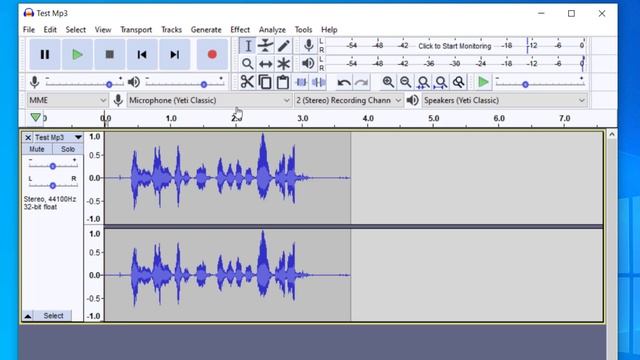Screen dimensions: 640x360
Task: Collapse the track with the up-arrow button
Action: 28,316
